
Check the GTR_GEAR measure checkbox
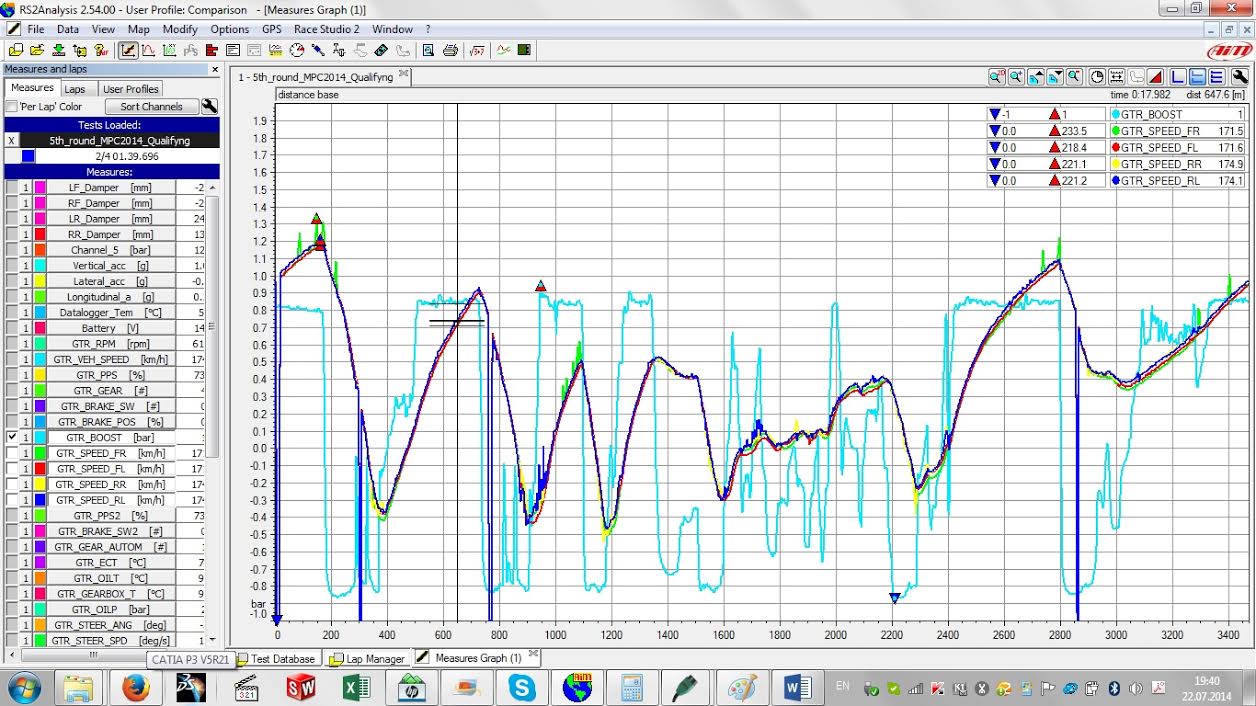12,390
